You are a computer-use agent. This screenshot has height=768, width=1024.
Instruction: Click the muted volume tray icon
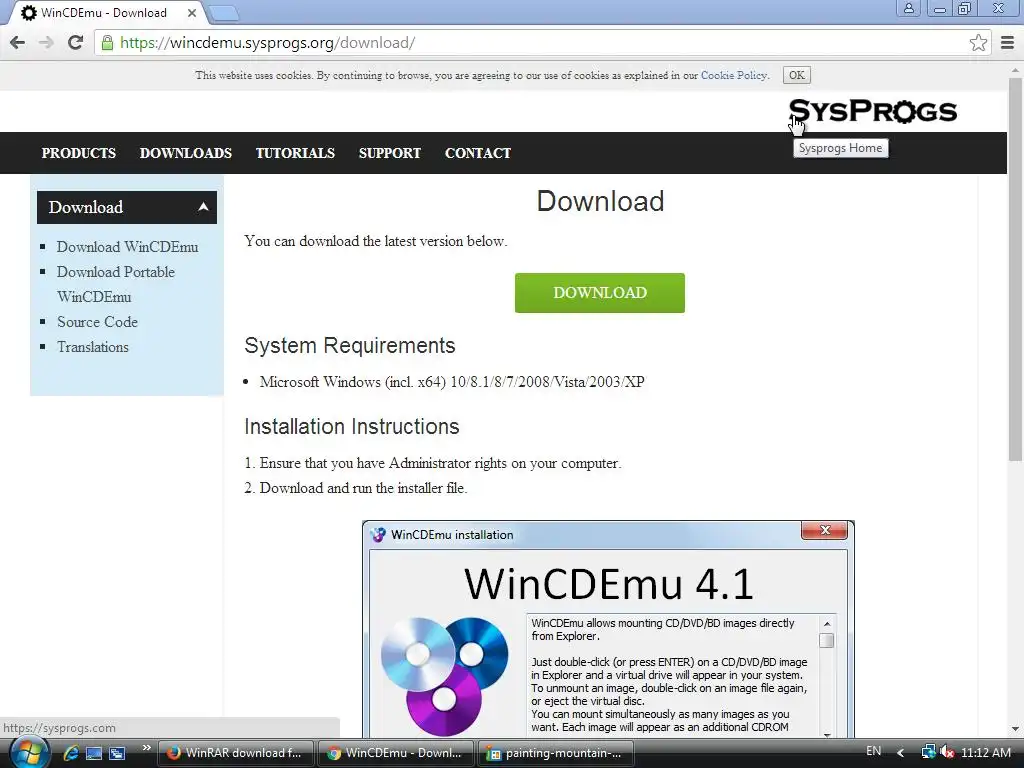[946, 753]
